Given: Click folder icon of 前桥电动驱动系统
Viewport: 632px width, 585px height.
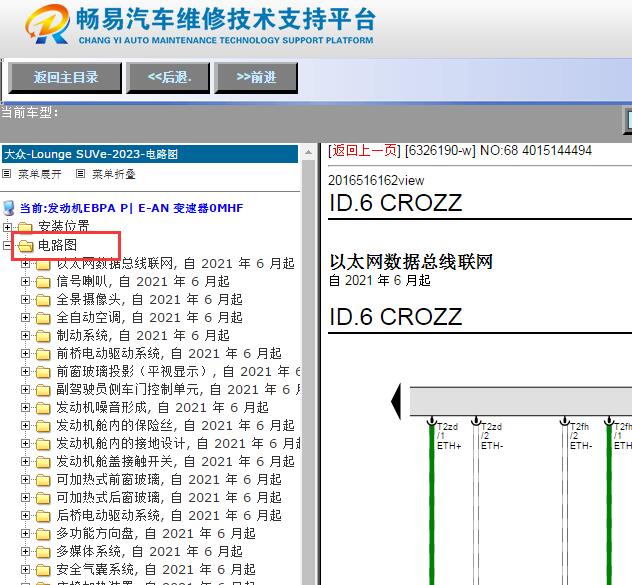Looking at the screenshot, I should tap(43, 354).
